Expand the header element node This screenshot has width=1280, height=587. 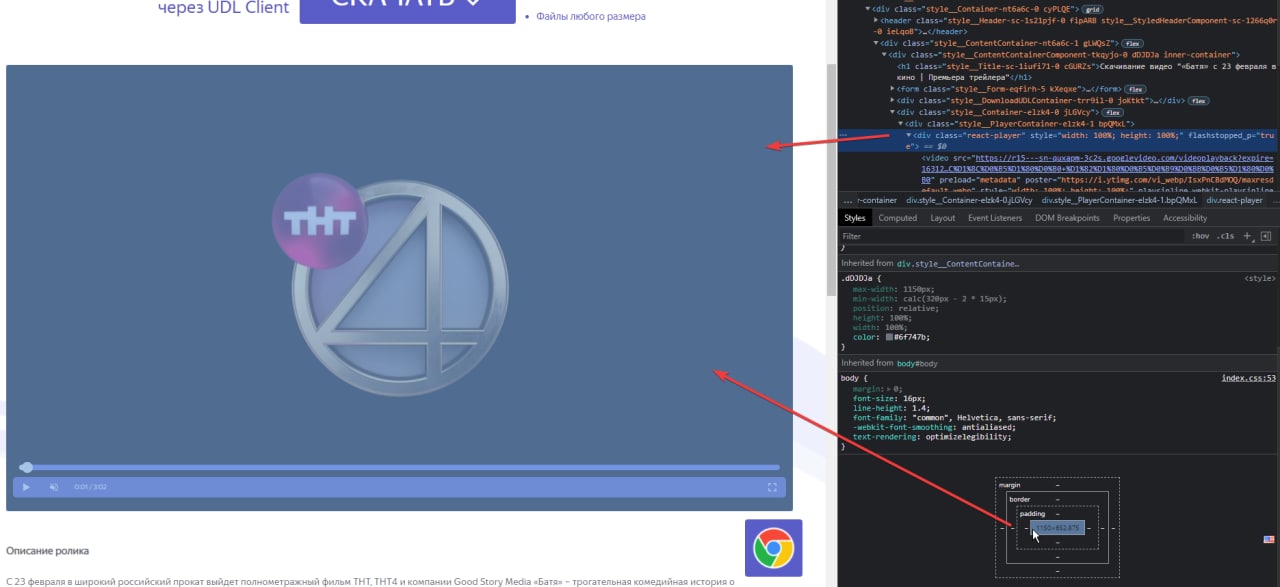click(876, 20)
